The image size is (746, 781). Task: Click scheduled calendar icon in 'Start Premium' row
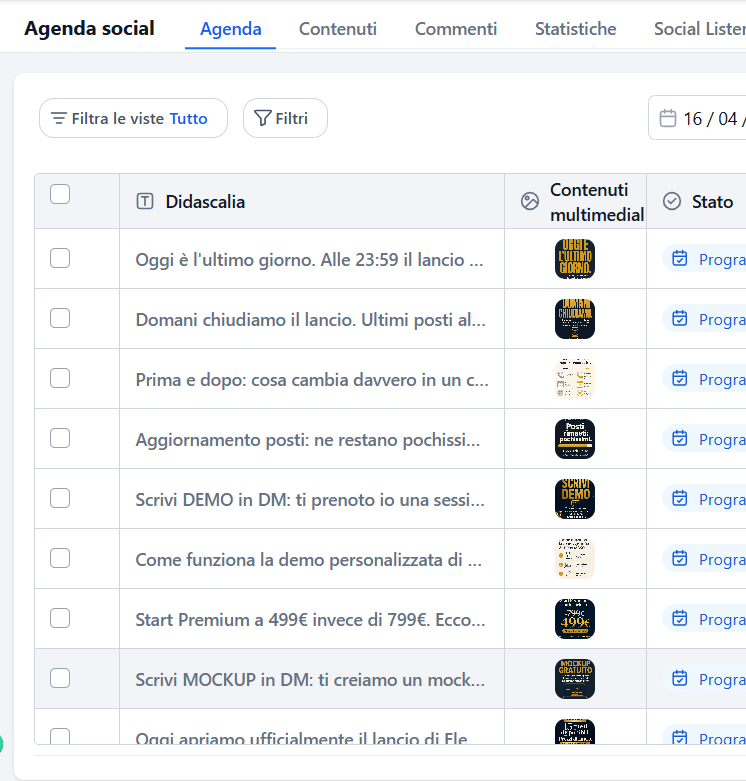[680, 618]
